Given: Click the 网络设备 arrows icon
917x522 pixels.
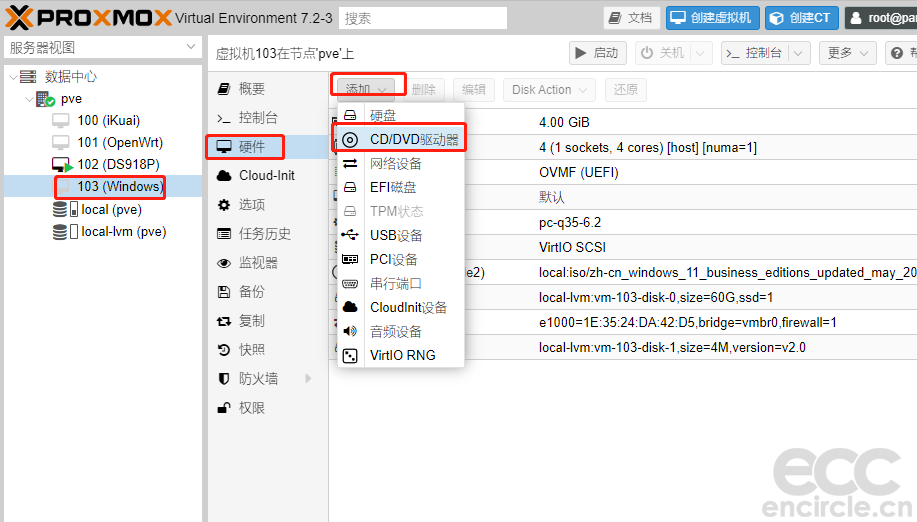Looking at the screenshot, I should [350, 163].
